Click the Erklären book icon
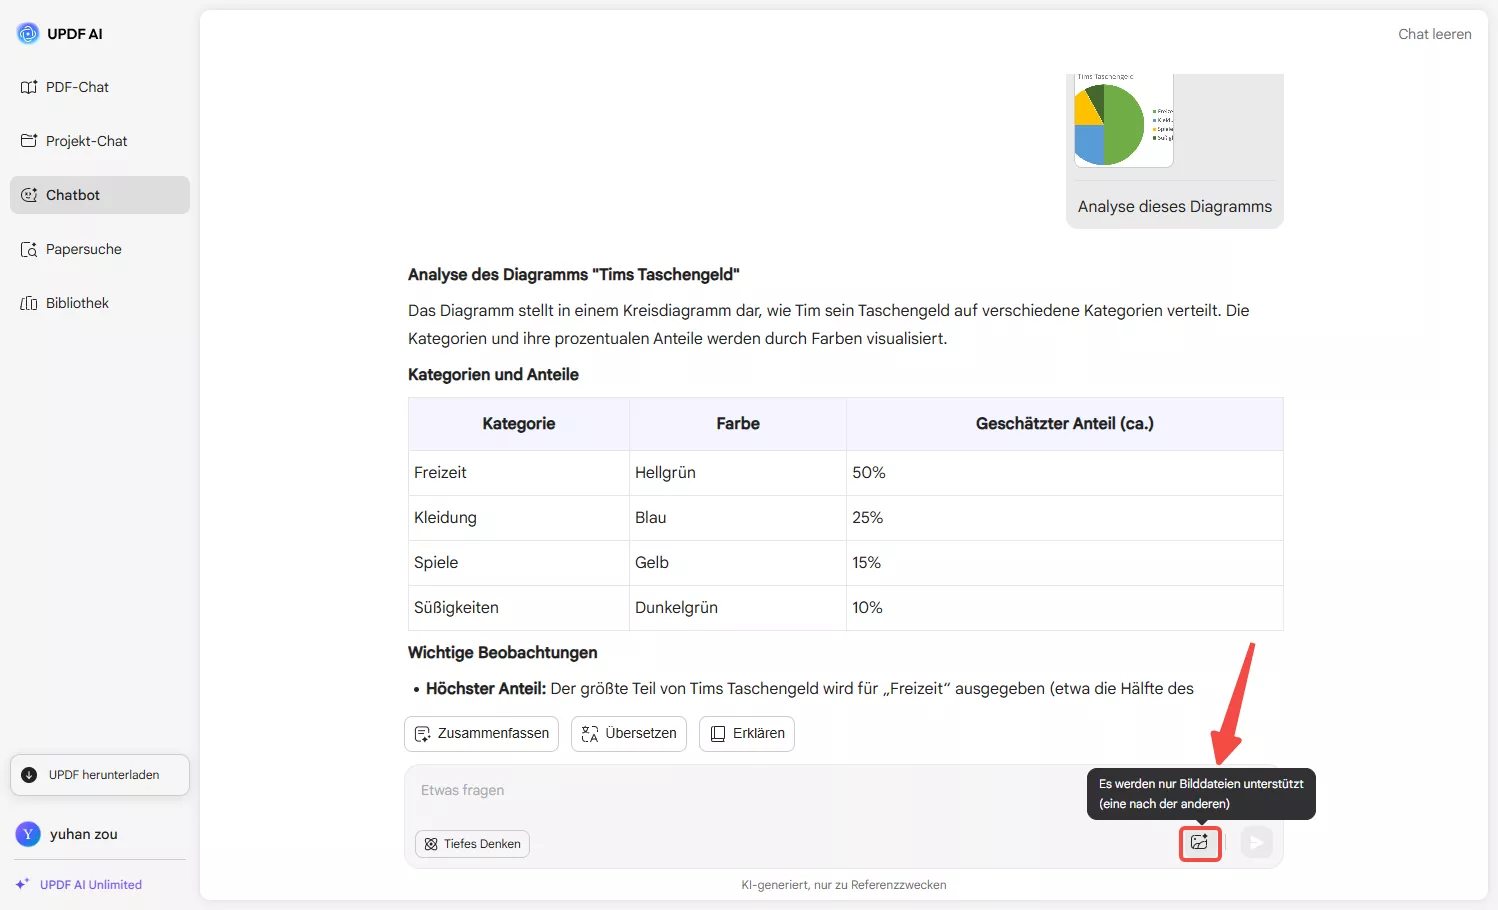Viewport: 1498px width, 910px height. pyautogui.click(x=716, y=733)
